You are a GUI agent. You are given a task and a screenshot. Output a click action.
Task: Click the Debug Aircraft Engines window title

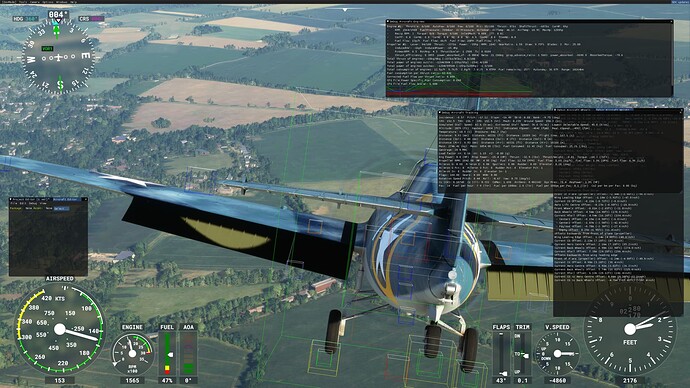tap(407, 21)
